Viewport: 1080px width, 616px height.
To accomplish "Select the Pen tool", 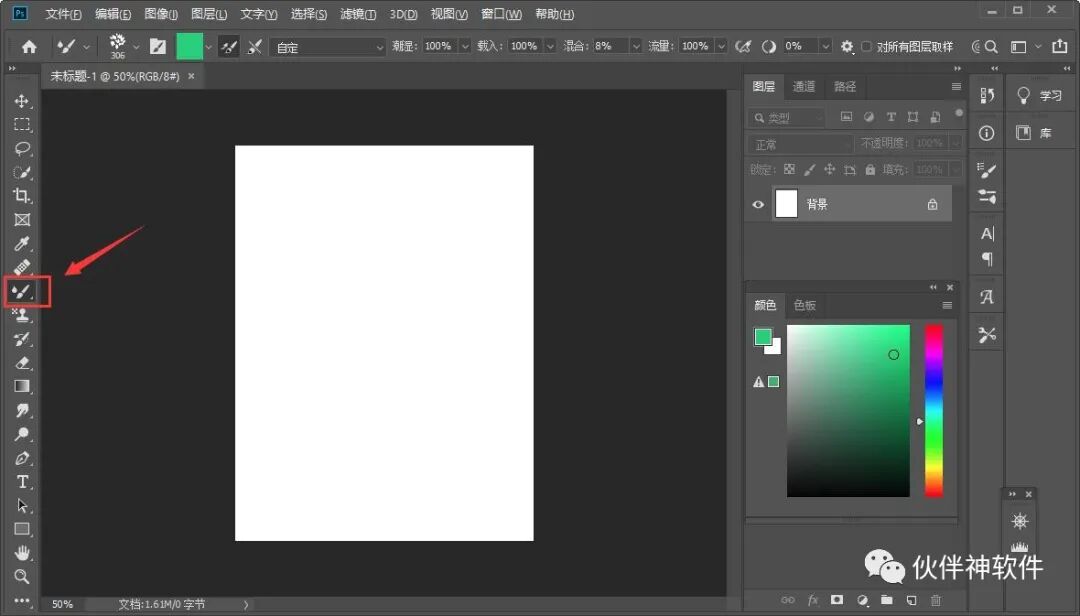I will [x=22, y=458].
